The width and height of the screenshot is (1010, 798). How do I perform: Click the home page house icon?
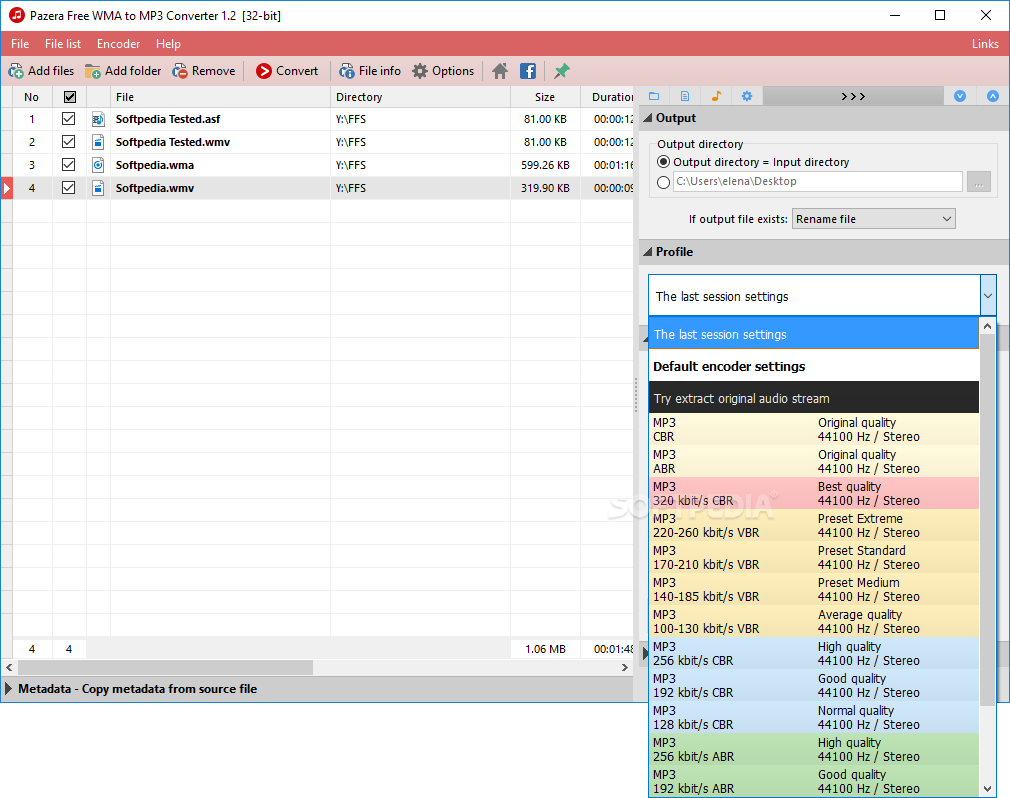click(500, 71)
